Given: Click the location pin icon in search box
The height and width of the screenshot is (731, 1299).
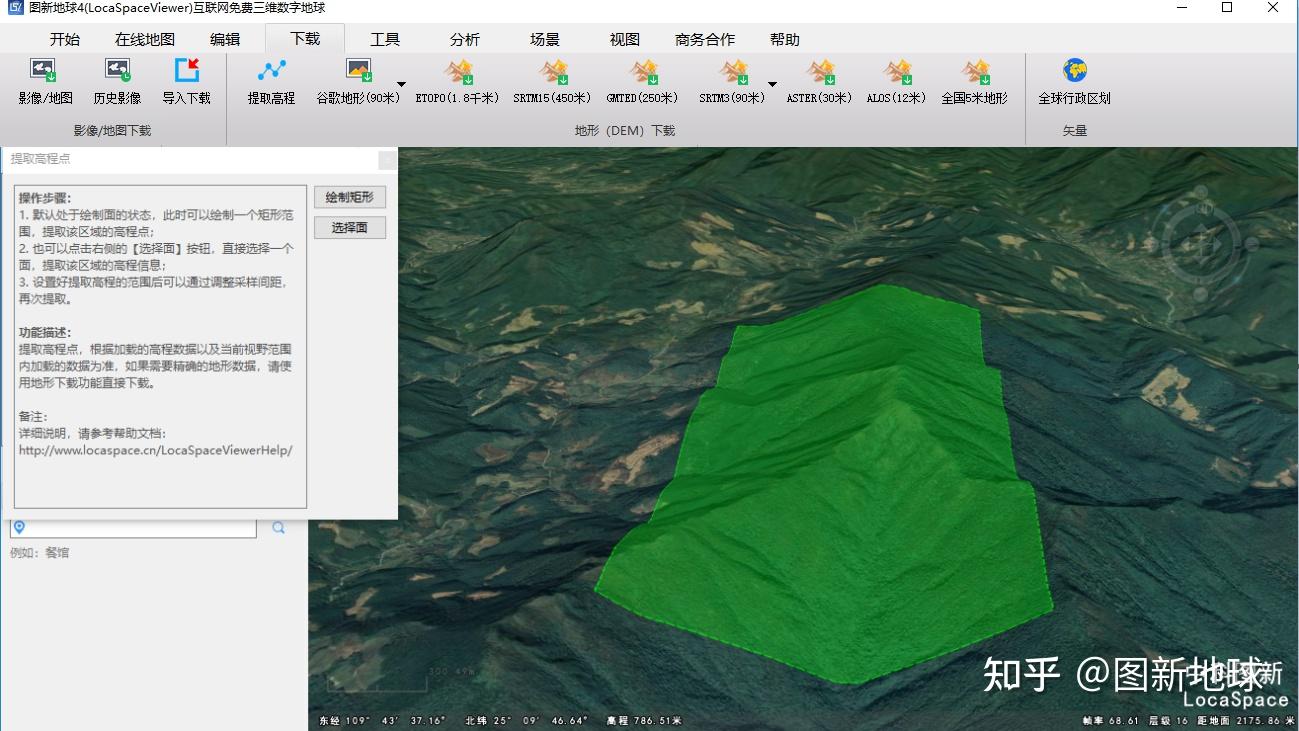Looking at the screenshot, I should (x=19, y=527).
